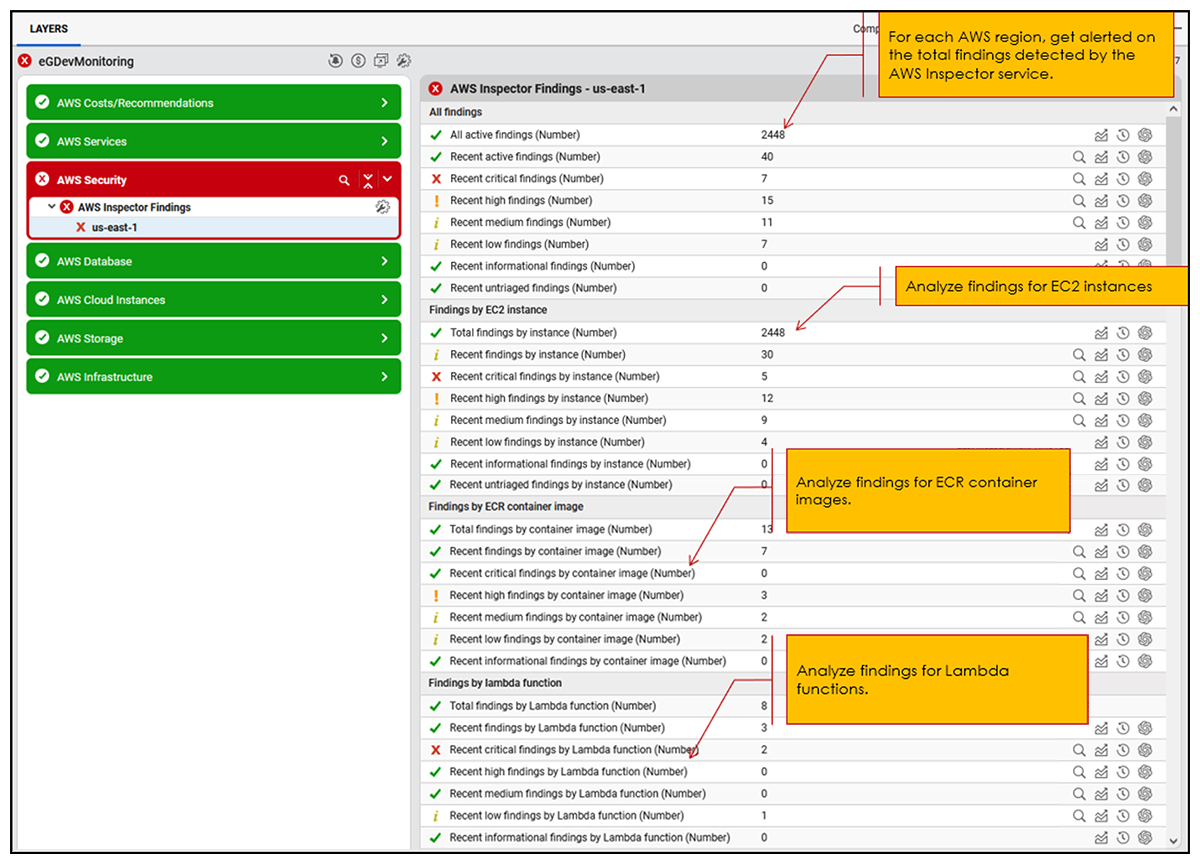
Task: Click the 'Findings by ECR container image' header
Action: pos(506,507)
